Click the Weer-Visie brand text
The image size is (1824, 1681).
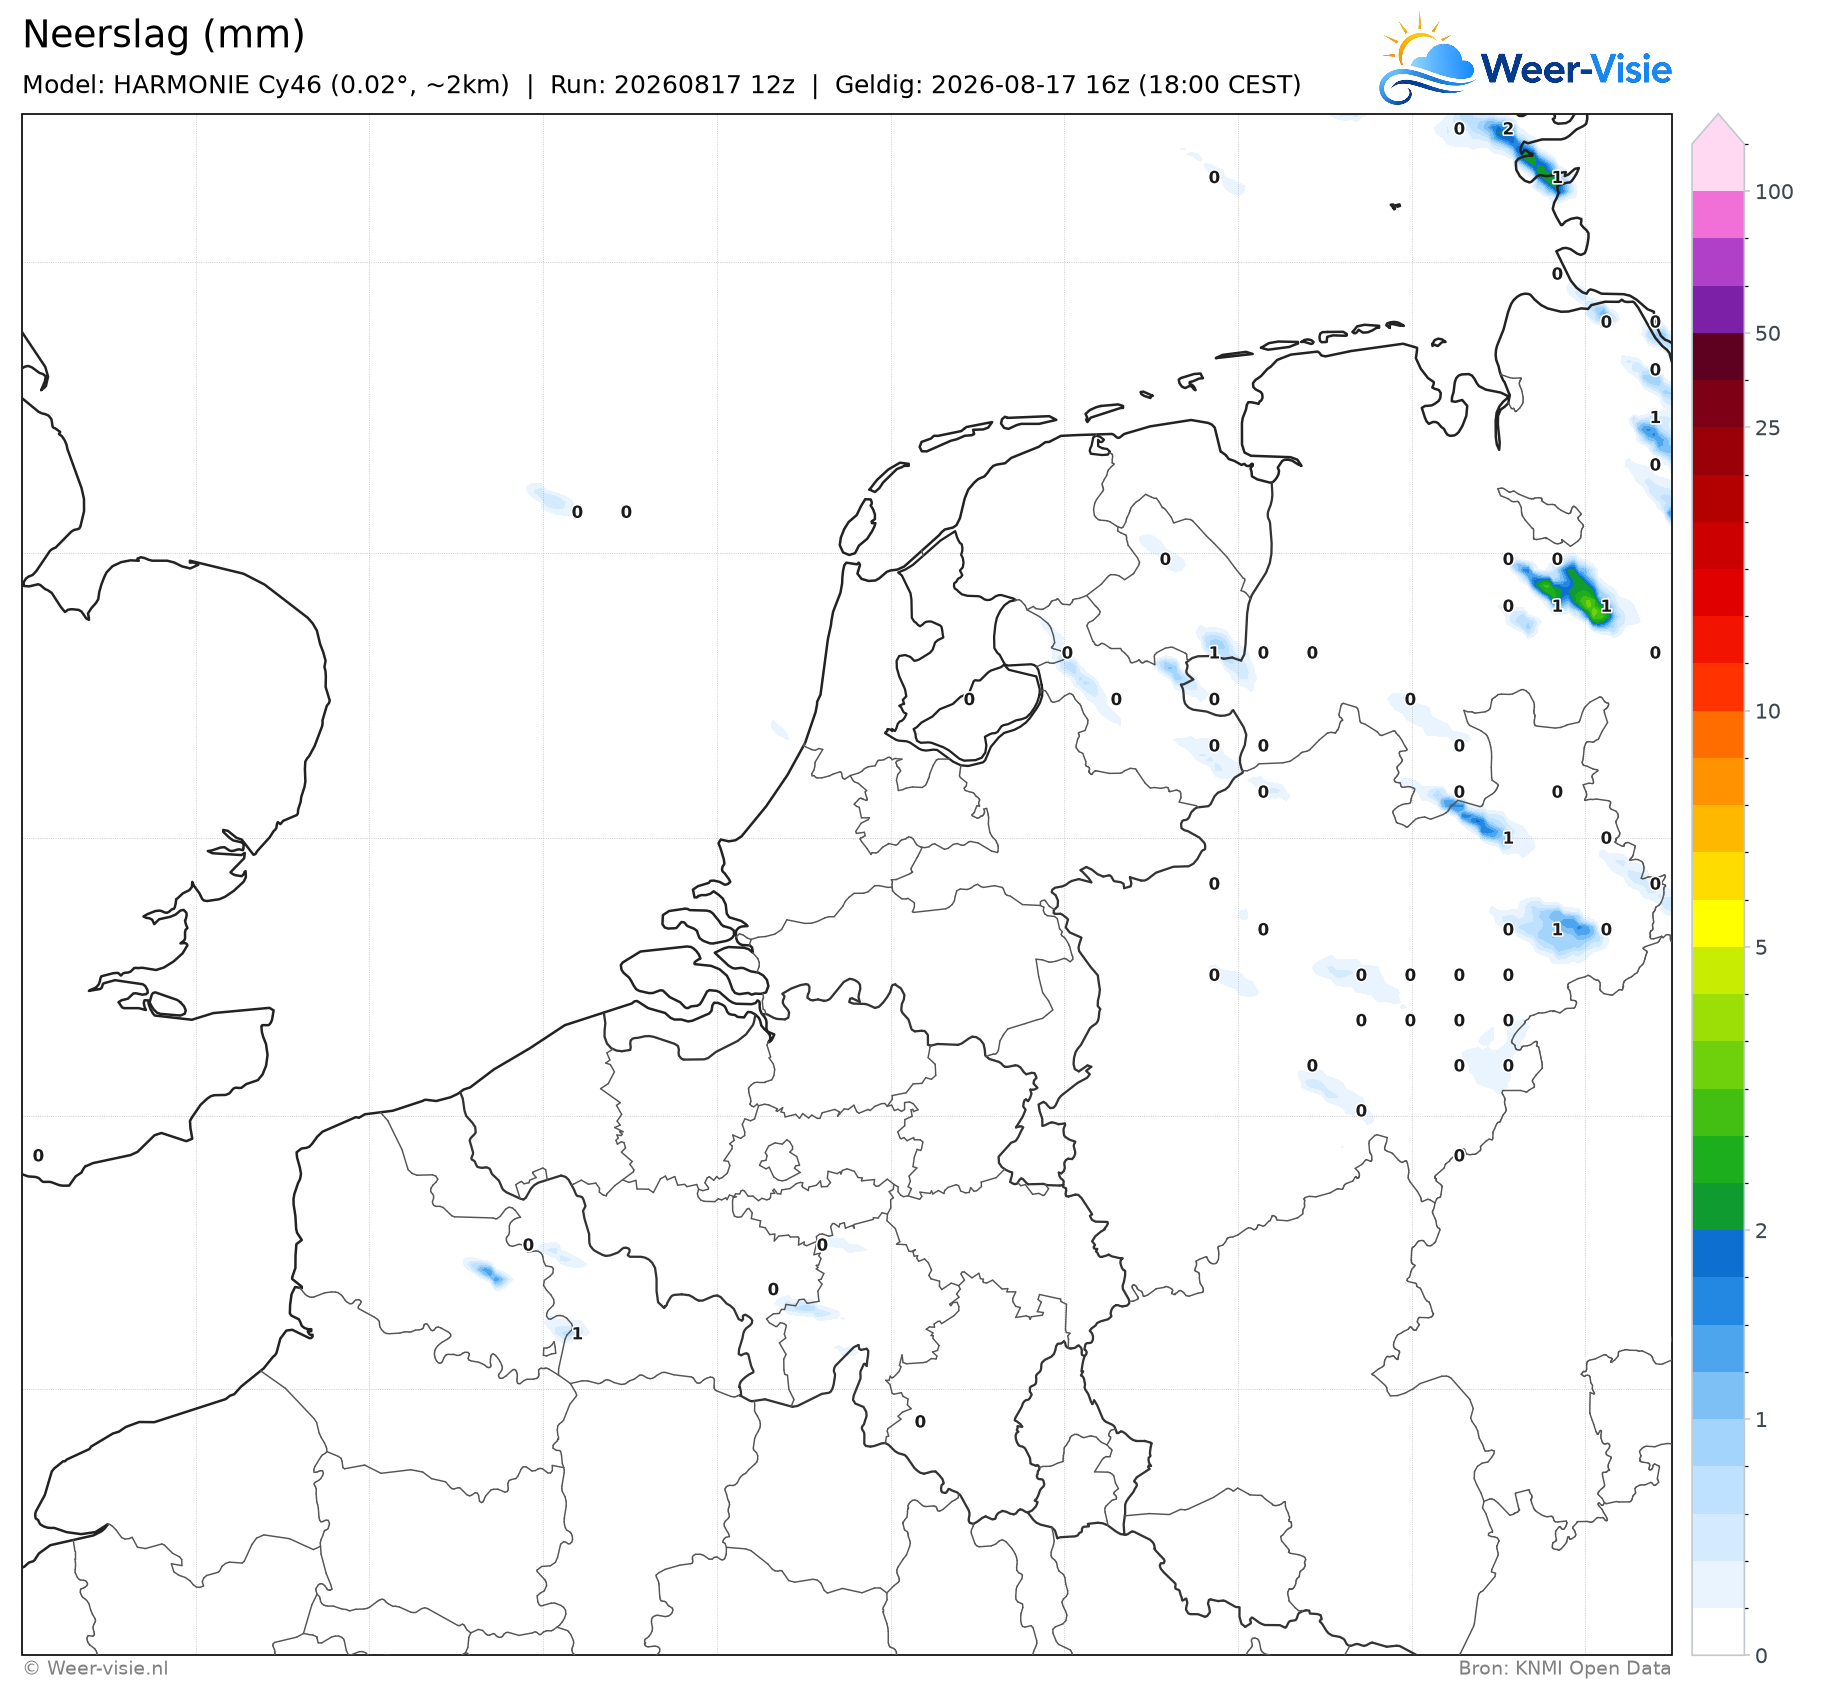(x=1576, y=69)
